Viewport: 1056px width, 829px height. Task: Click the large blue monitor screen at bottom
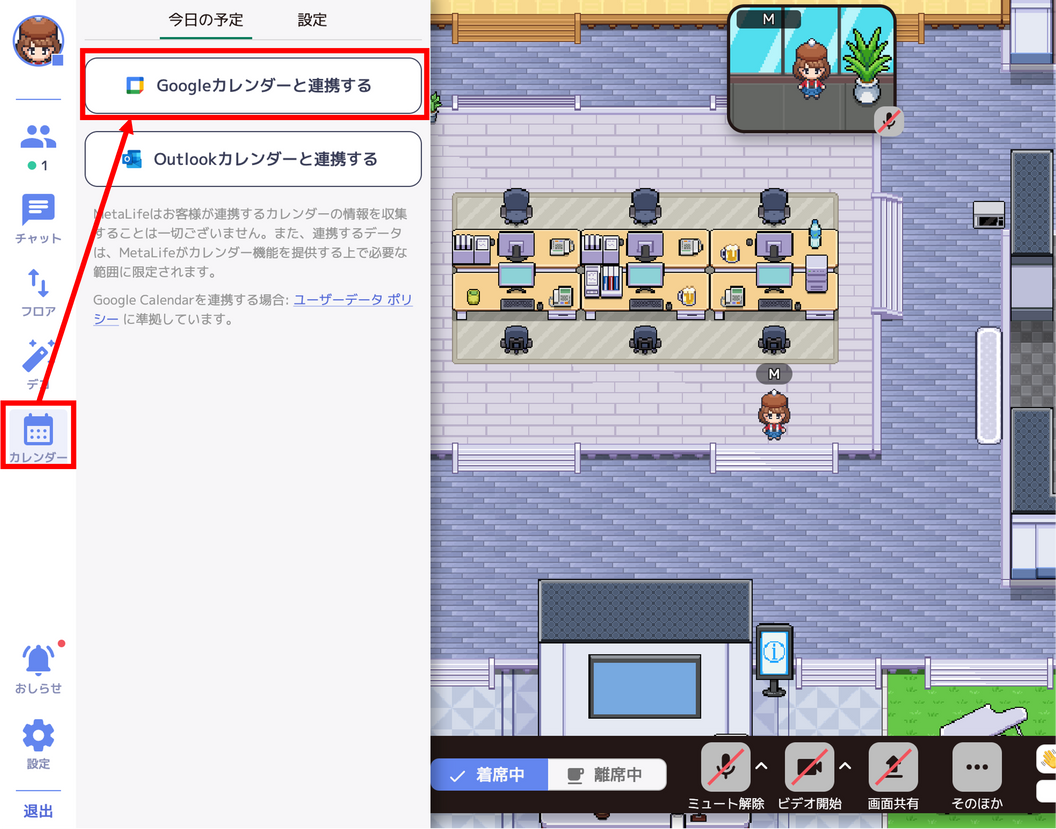click(645, 687)
